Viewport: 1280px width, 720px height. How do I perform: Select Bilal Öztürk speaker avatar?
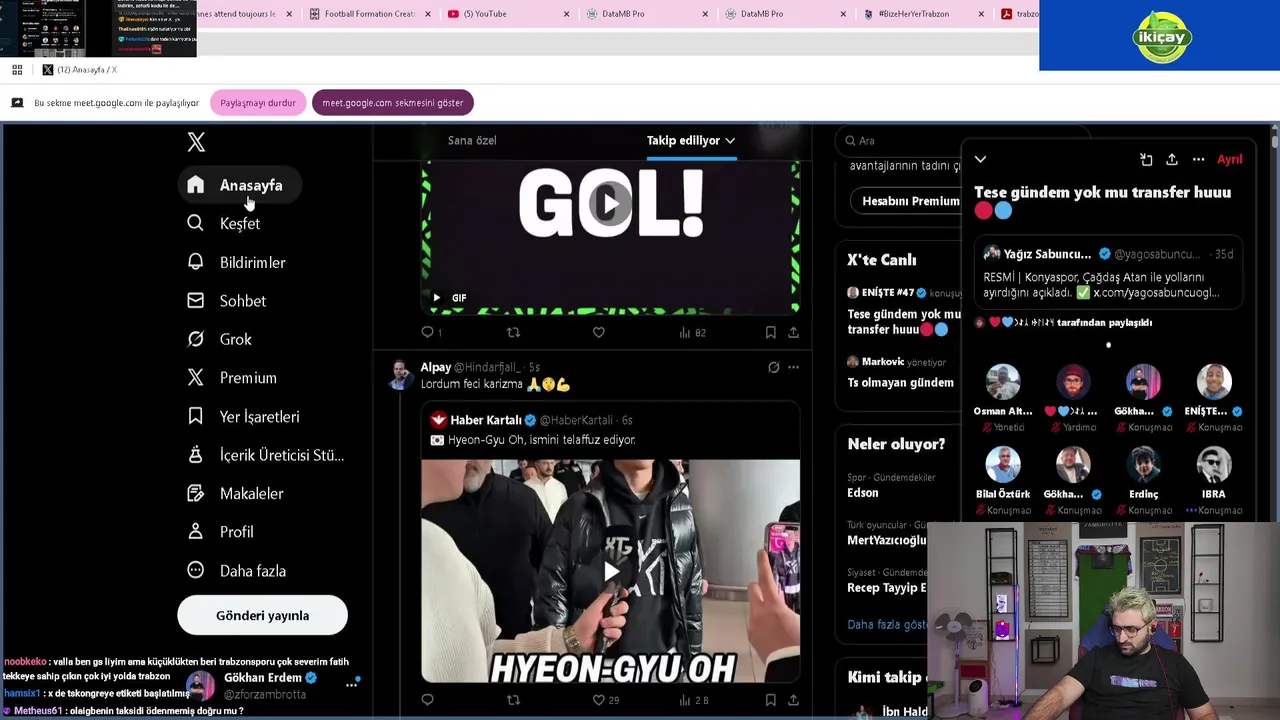coord(1003,465)
